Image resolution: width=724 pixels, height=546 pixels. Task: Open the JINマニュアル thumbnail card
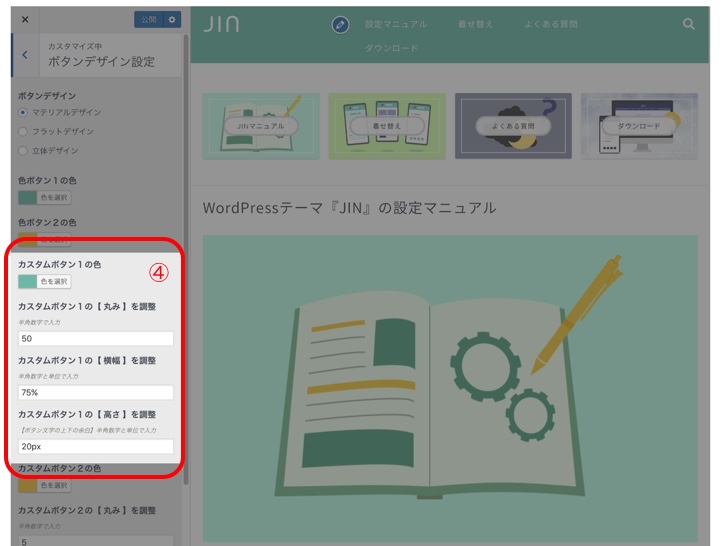tap(261, 126)
